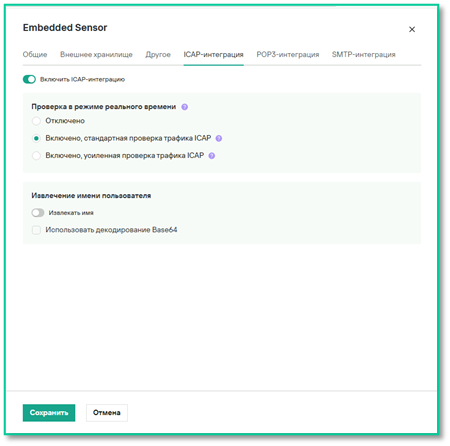Open the Внешнее хранилище tab

96,54
